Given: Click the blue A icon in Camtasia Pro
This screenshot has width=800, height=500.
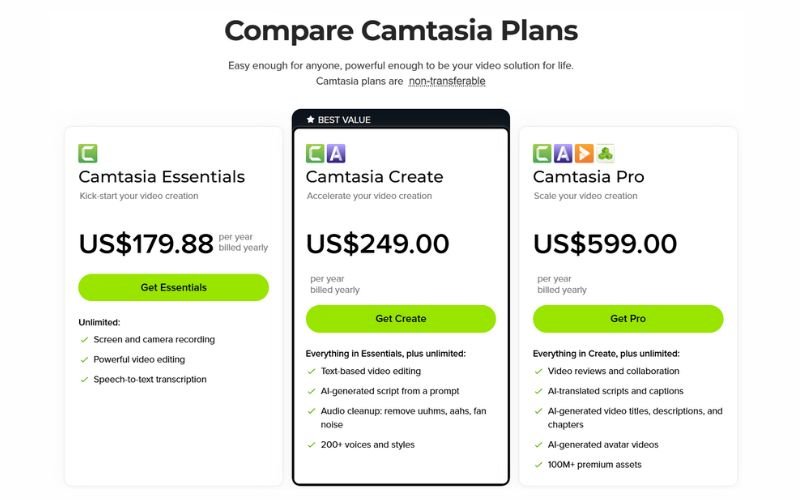Looking at the screenshot, I should (563, 154).
